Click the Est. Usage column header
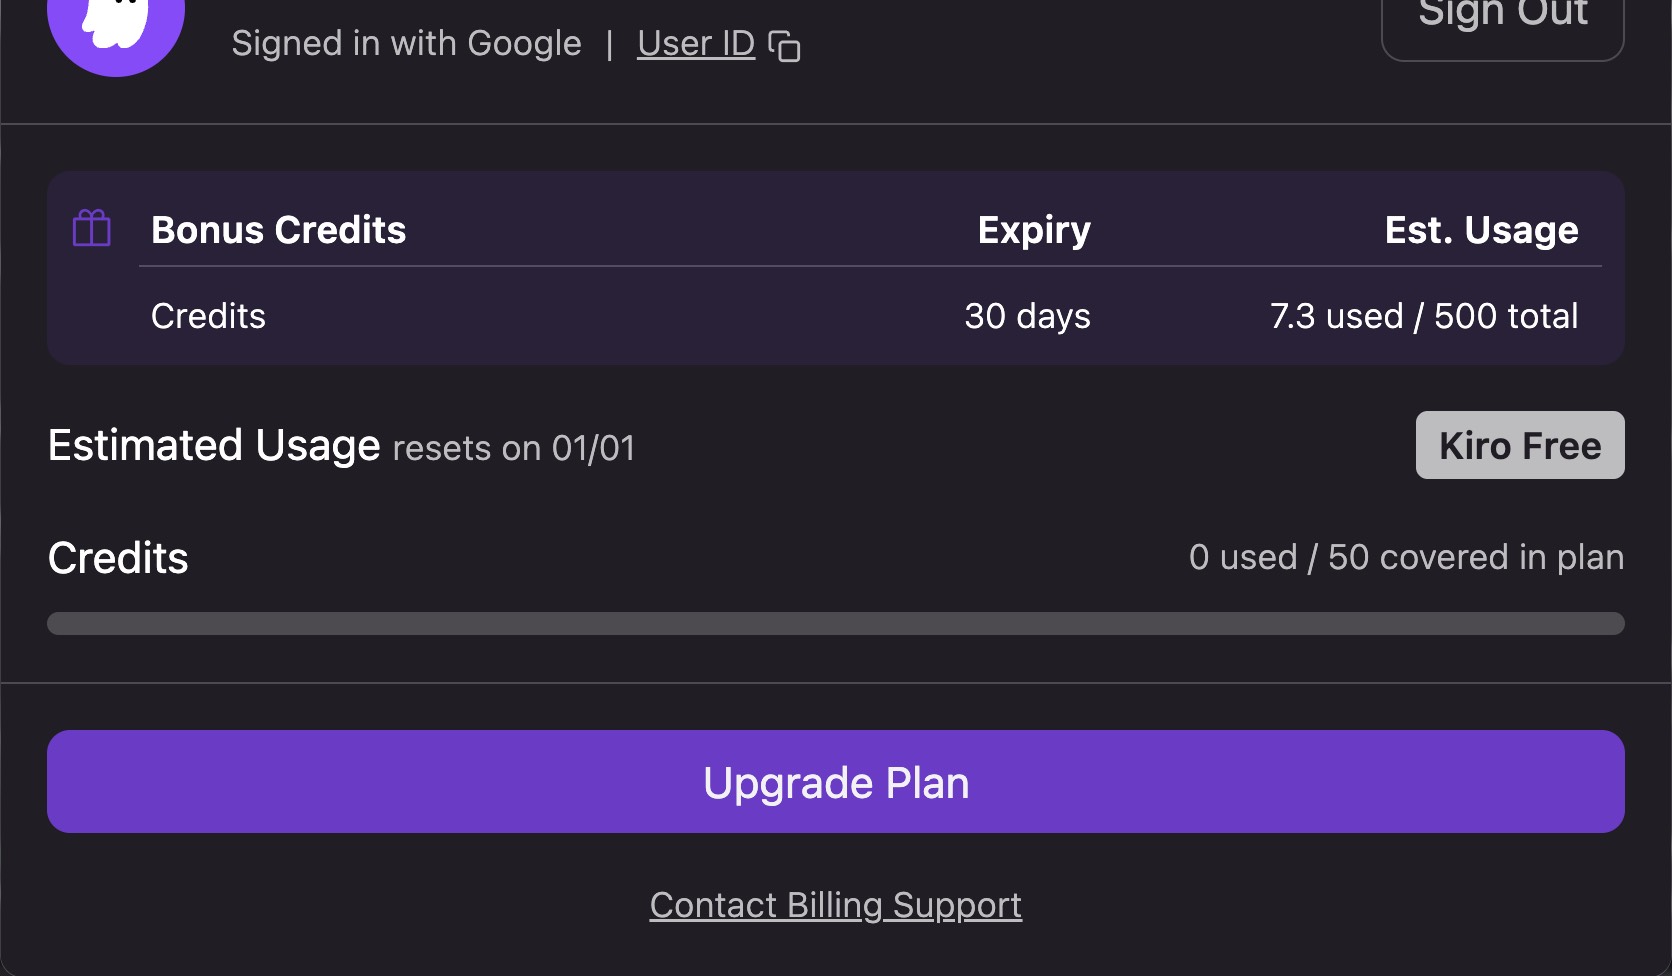Viewport: 1672px width, 976px height. pyautogui.click(x=1480, y=230)
